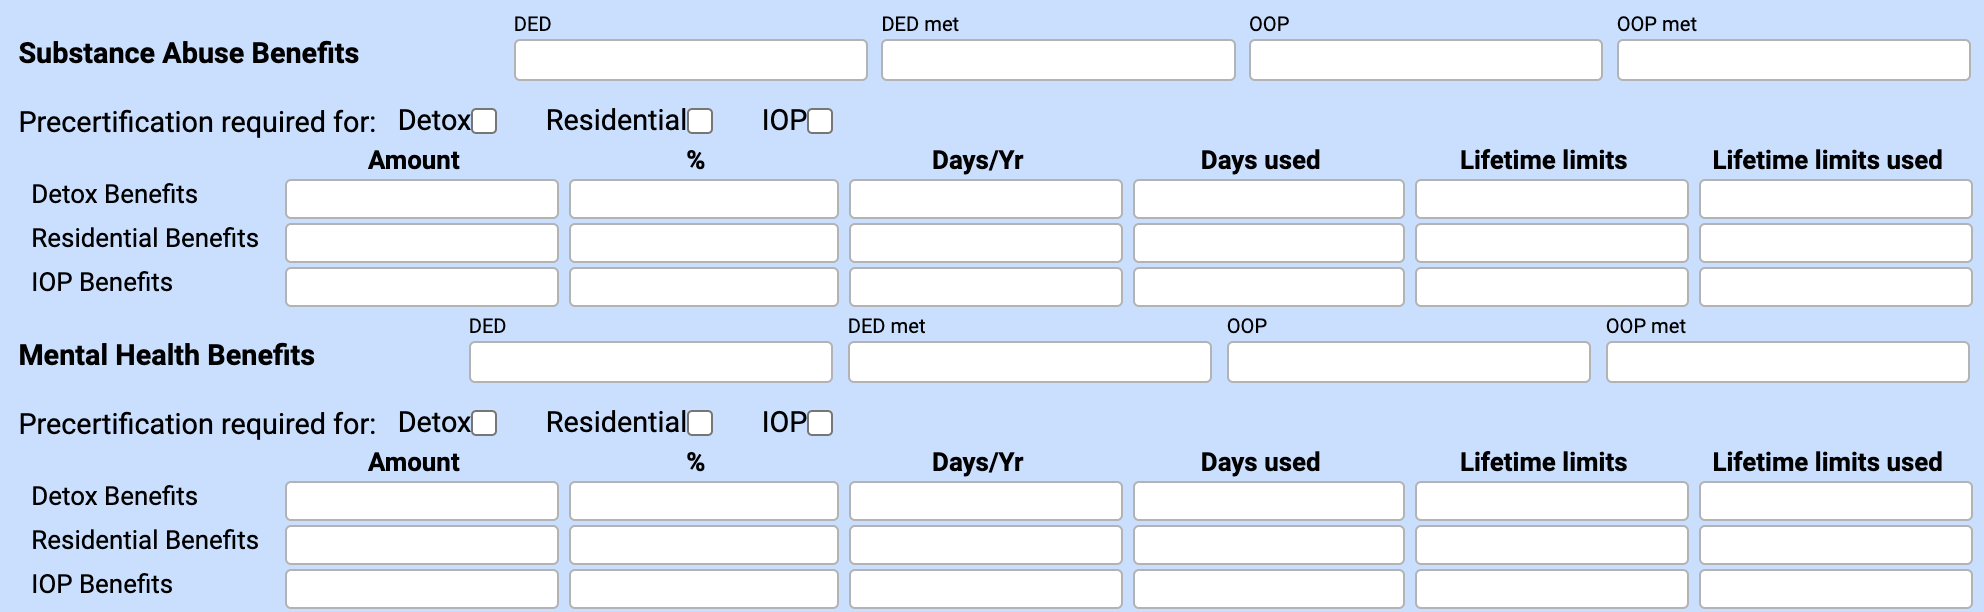Enter the Amount field for Detox Benefits
The image size is (1984, 612).
421,198
